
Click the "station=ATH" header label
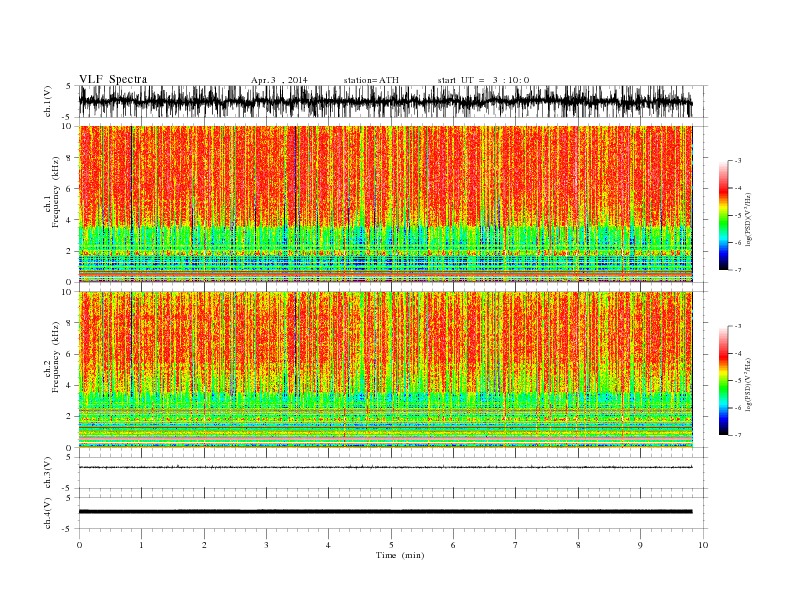tap(371, 80)
